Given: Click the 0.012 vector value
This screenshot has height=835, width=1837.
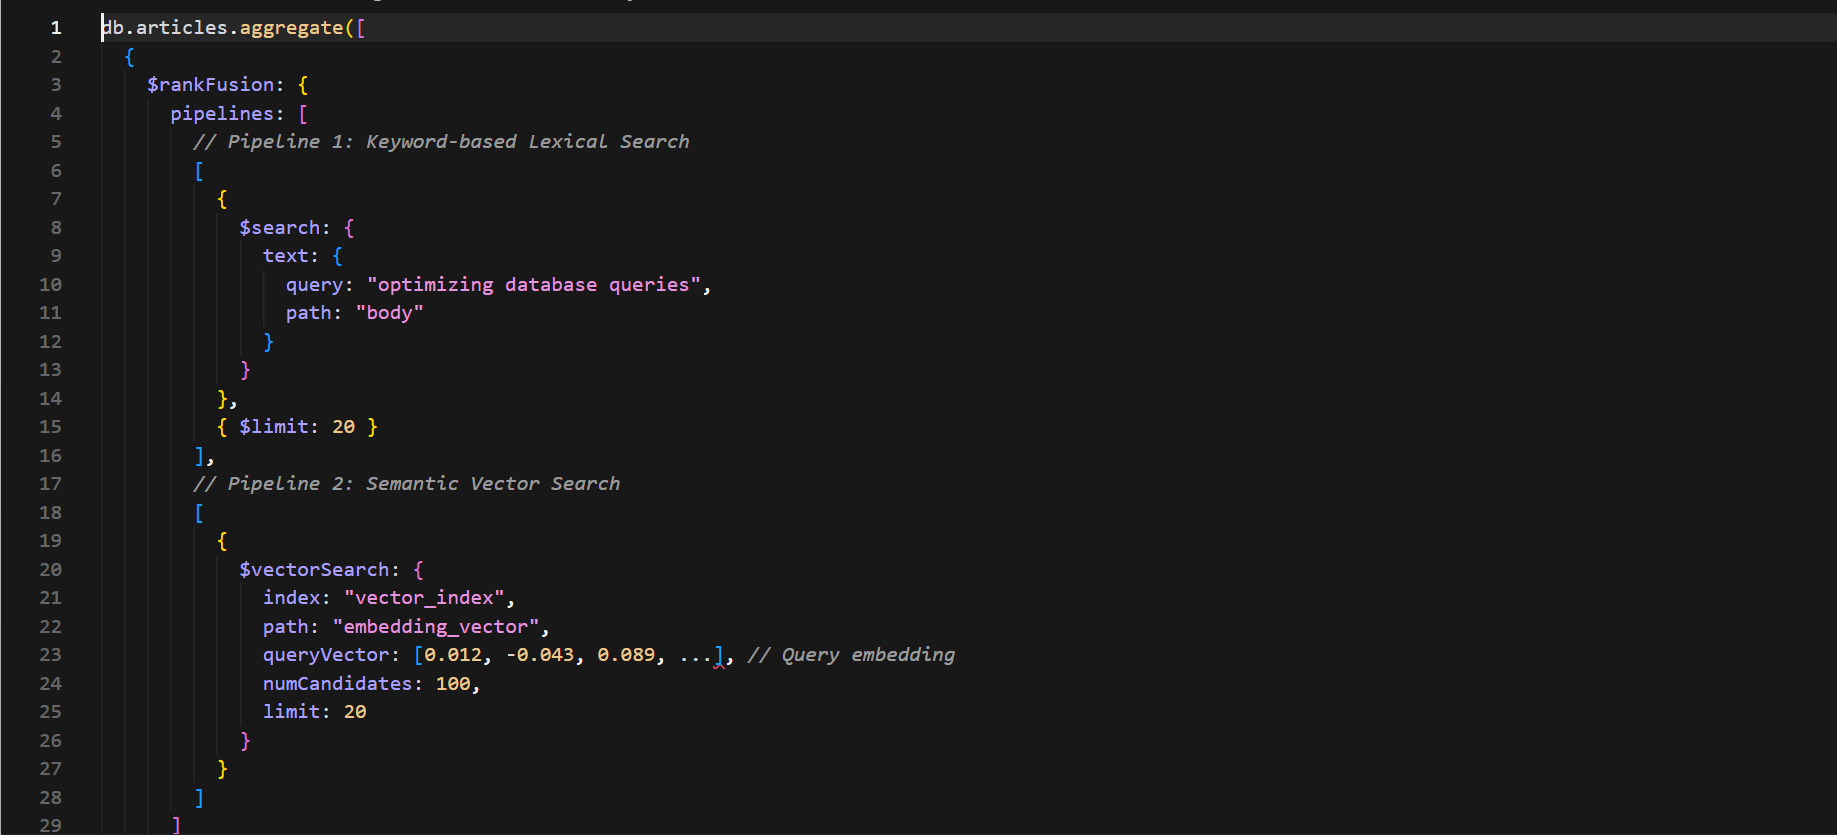Looking at the screenshot, I should (x=453, y=655).
